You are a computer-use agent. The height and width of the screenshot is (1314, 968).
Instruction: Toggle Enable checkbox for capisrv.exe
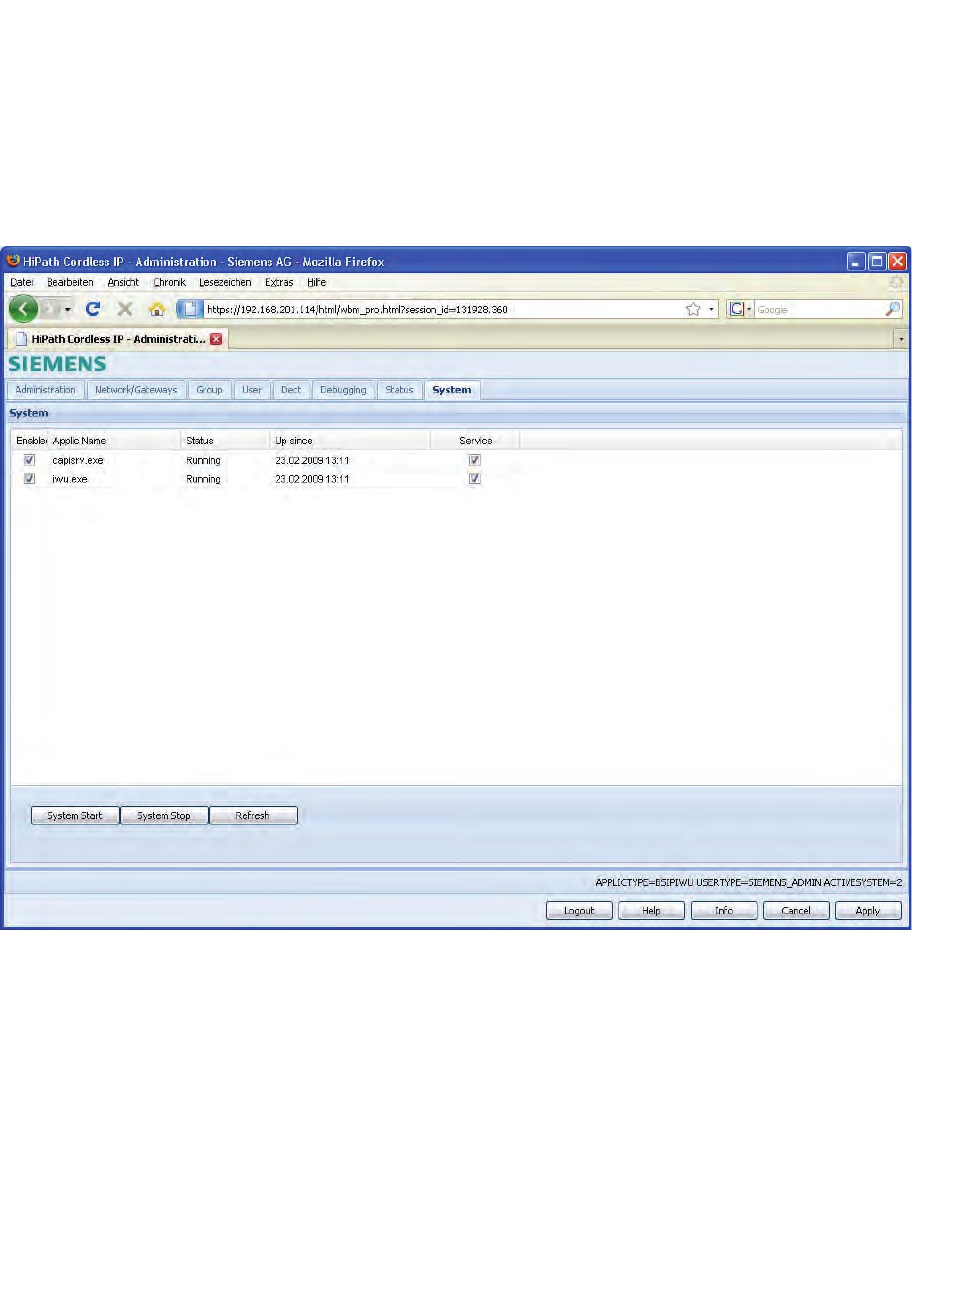[x=29, y=460]
